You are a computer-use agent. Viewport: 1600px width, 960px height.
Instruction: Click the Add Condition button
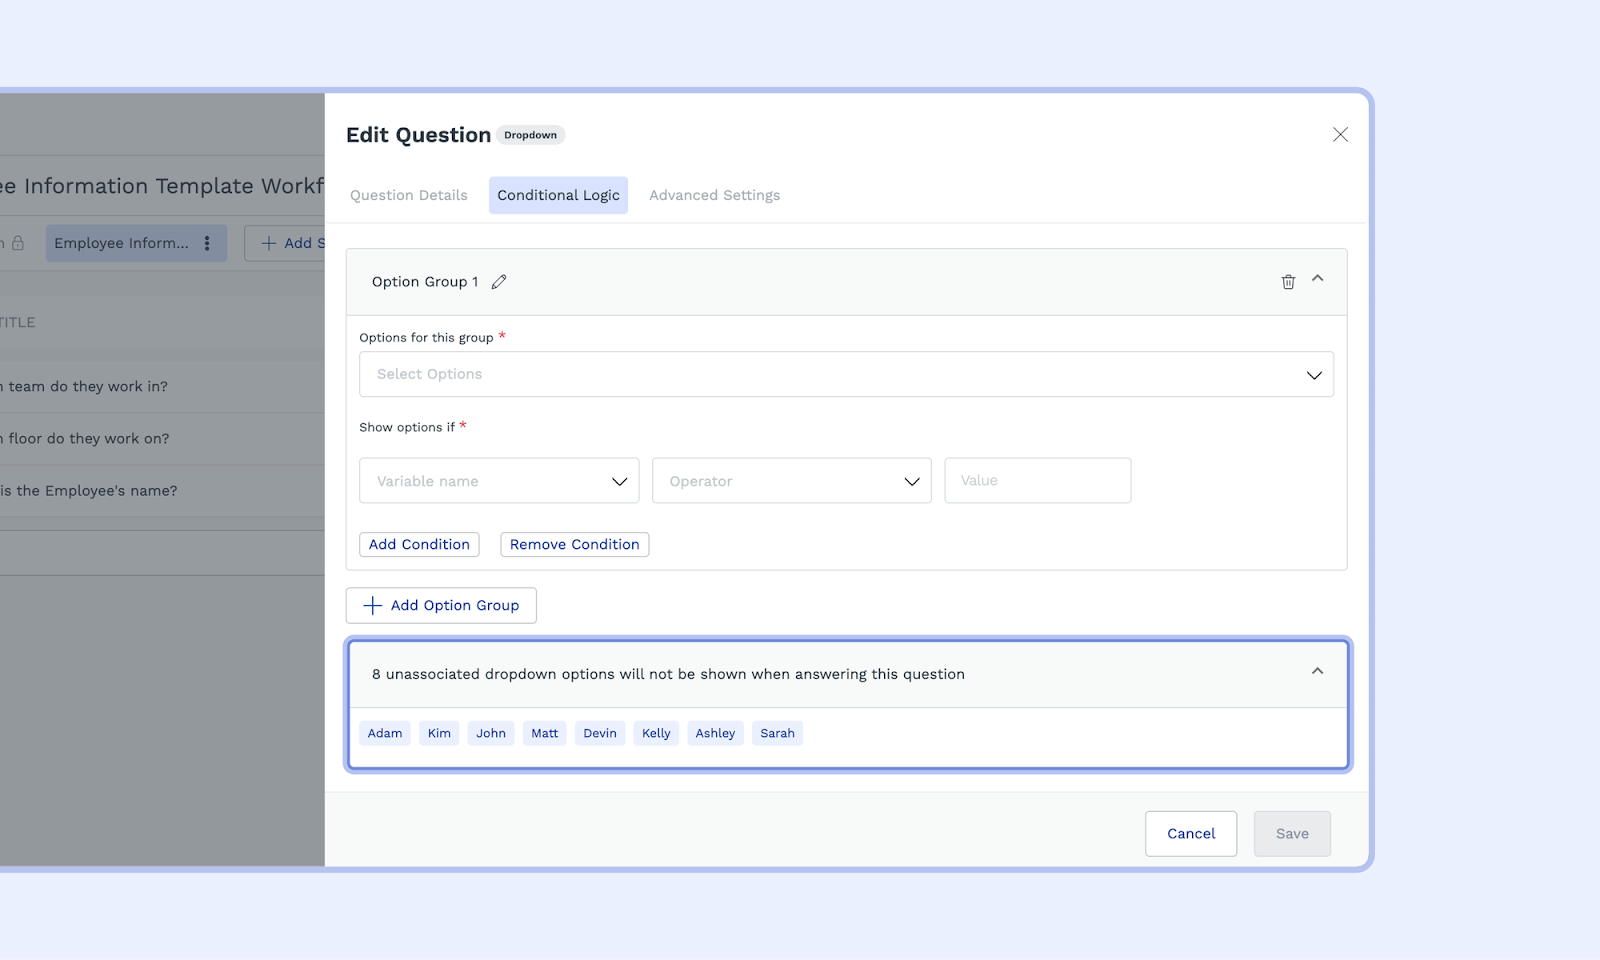point(419,545)
